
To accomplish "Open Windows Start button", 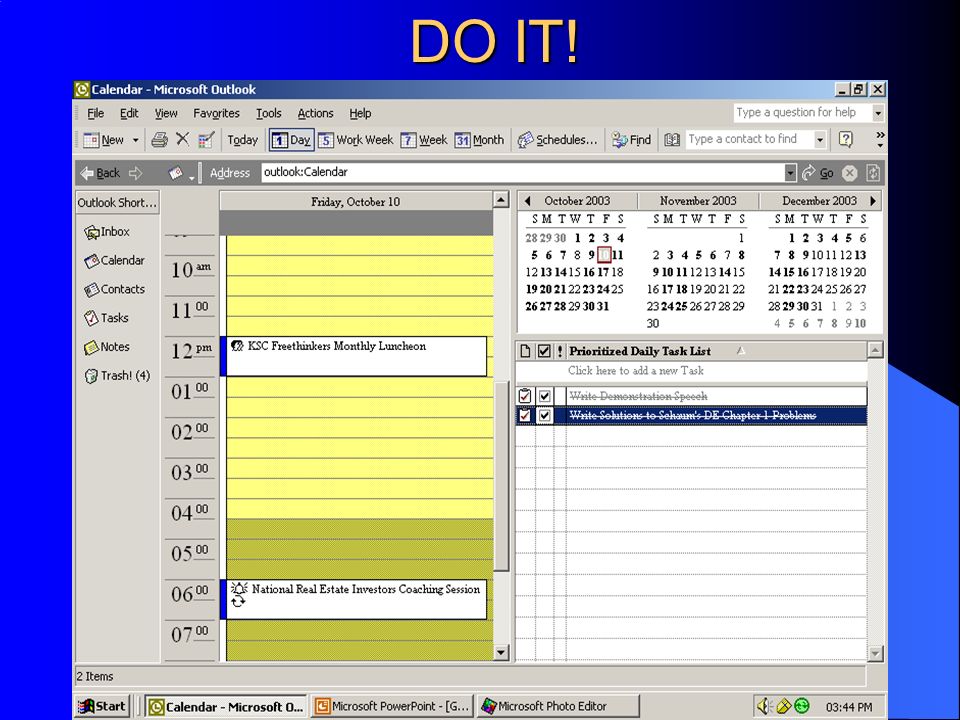I will point(103,707).
